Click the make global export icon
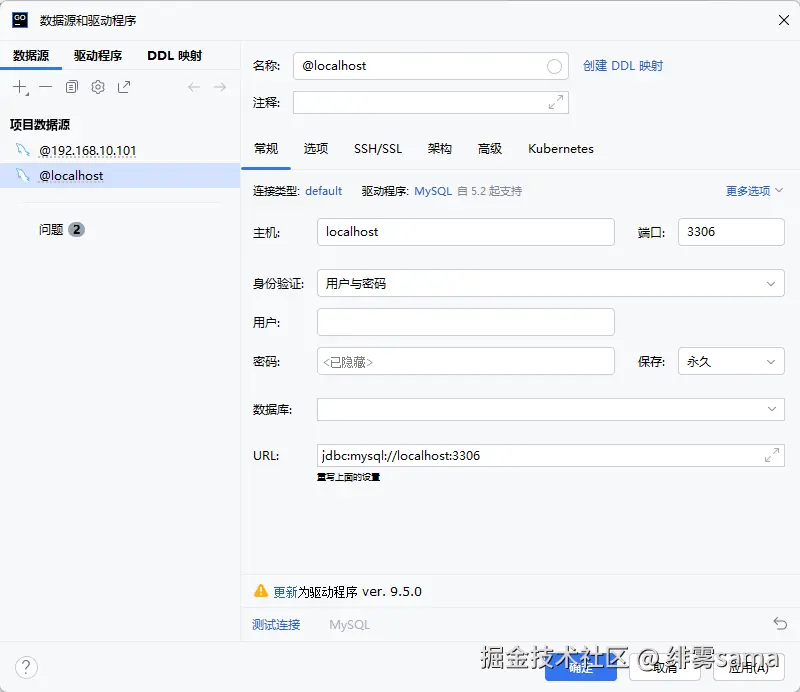The height and width of the screenshot is (692, 800). click(x=124, y=87)
